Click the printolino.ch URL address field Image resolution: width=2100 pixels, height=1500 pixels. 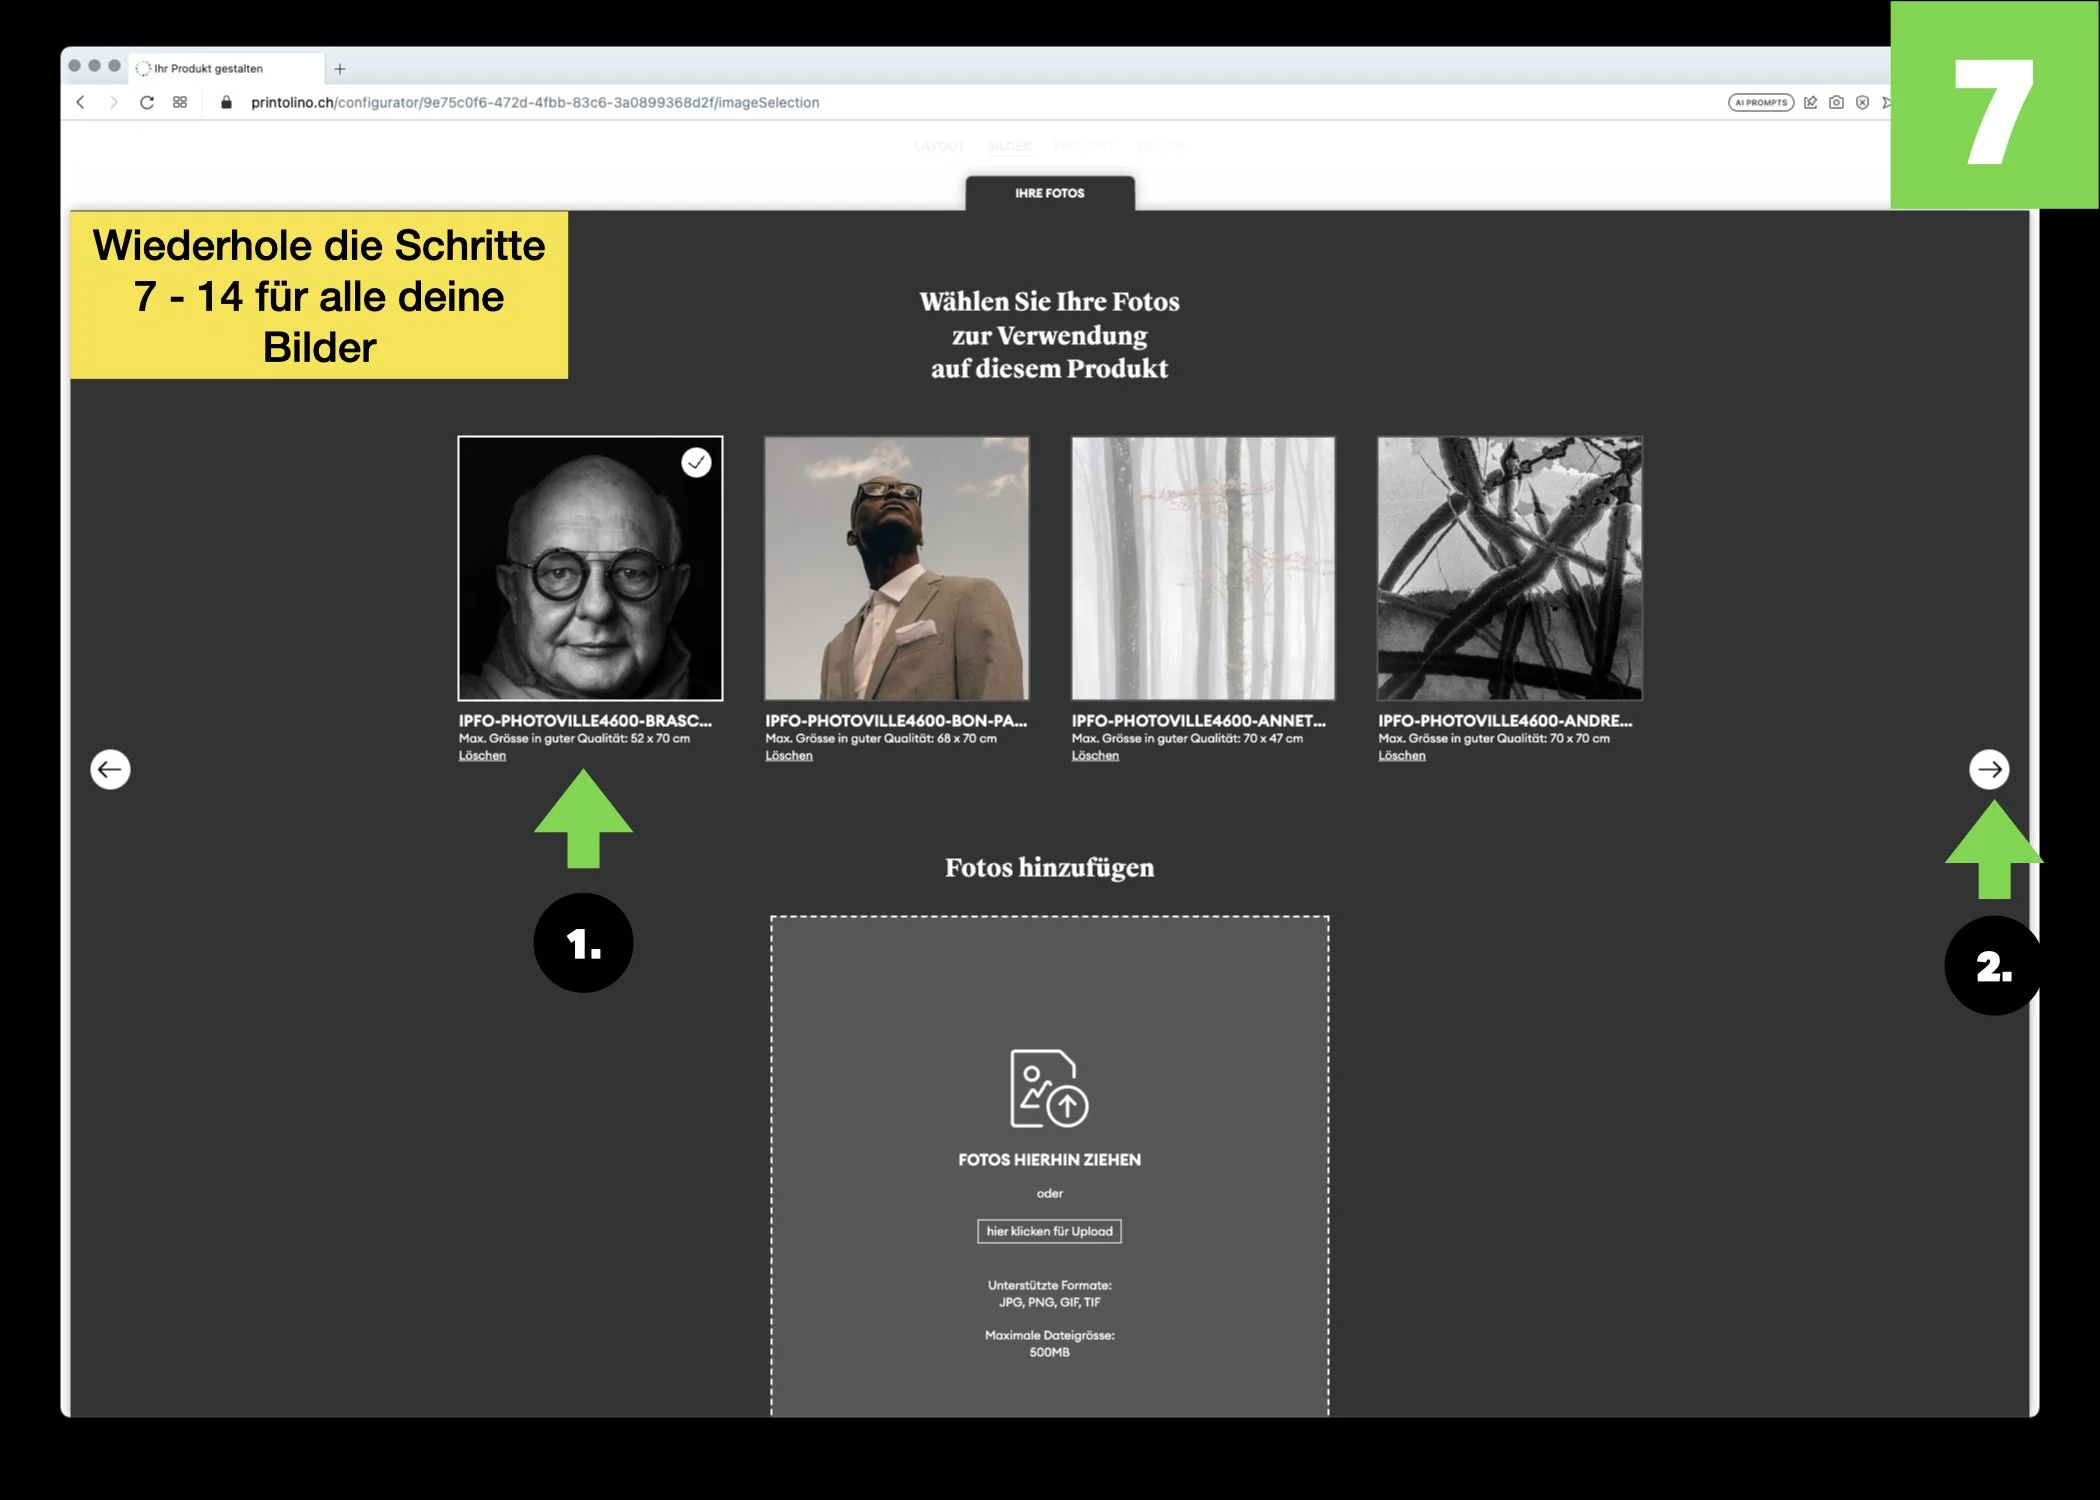coord(535,102)
